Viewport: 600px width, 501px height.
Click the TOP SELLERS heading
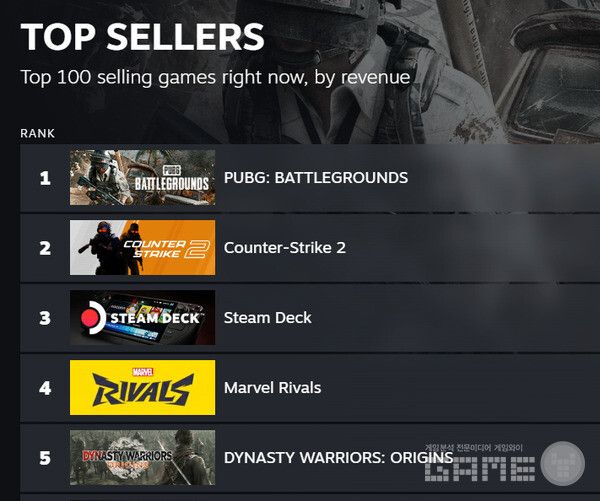point(142,36)
